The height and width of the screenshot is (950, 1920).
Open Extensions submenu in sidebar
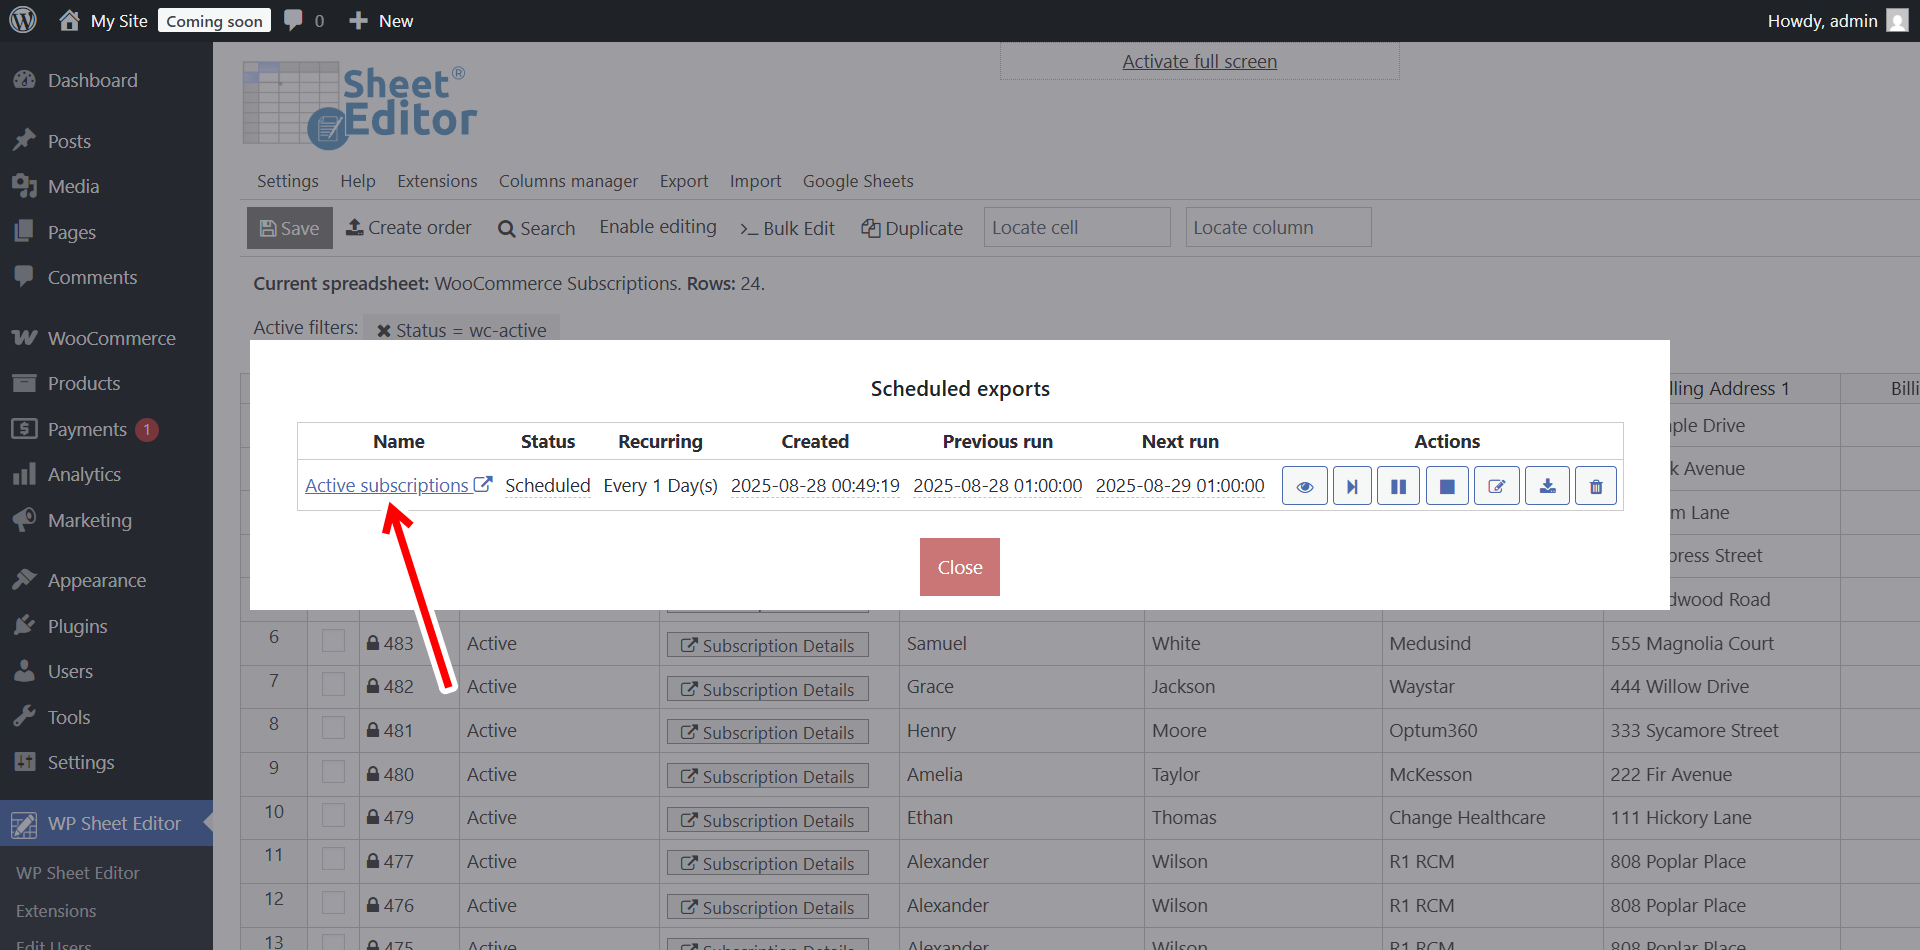(56, 911)
